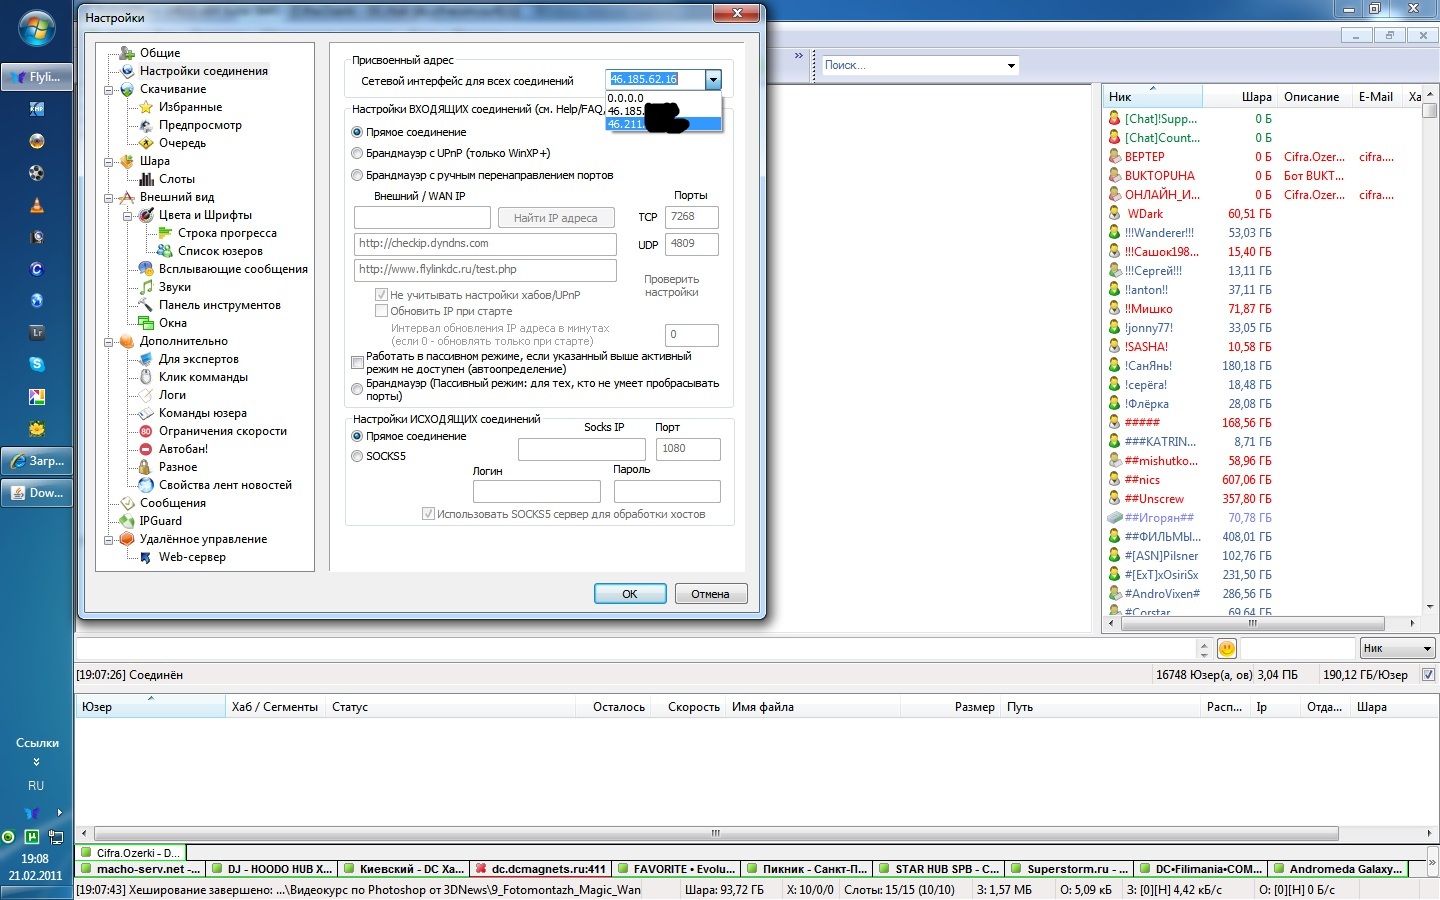
Task: Click the Слоты bar chart icon
Action: click(x=146, y=179)
